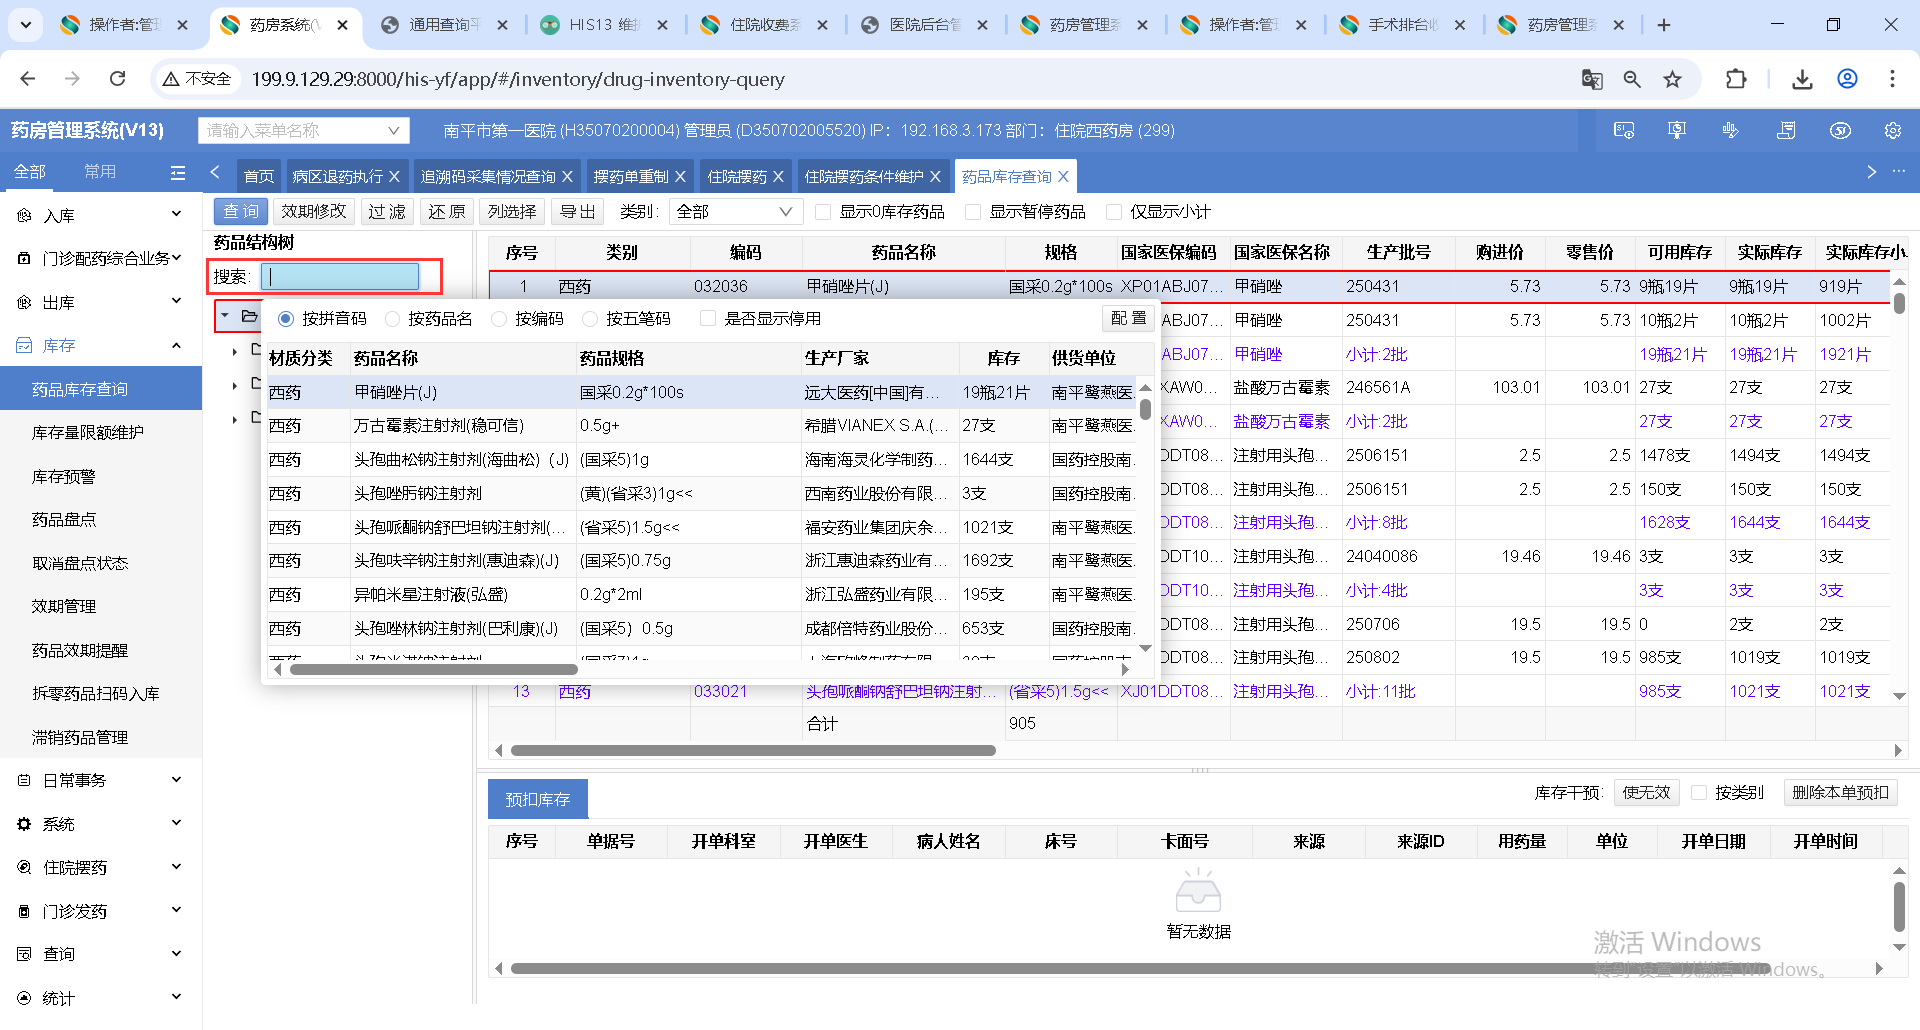Open the 类别 dropdown showing 全部
Screen dimensions: 1920x1030
(x=734, y=212)
